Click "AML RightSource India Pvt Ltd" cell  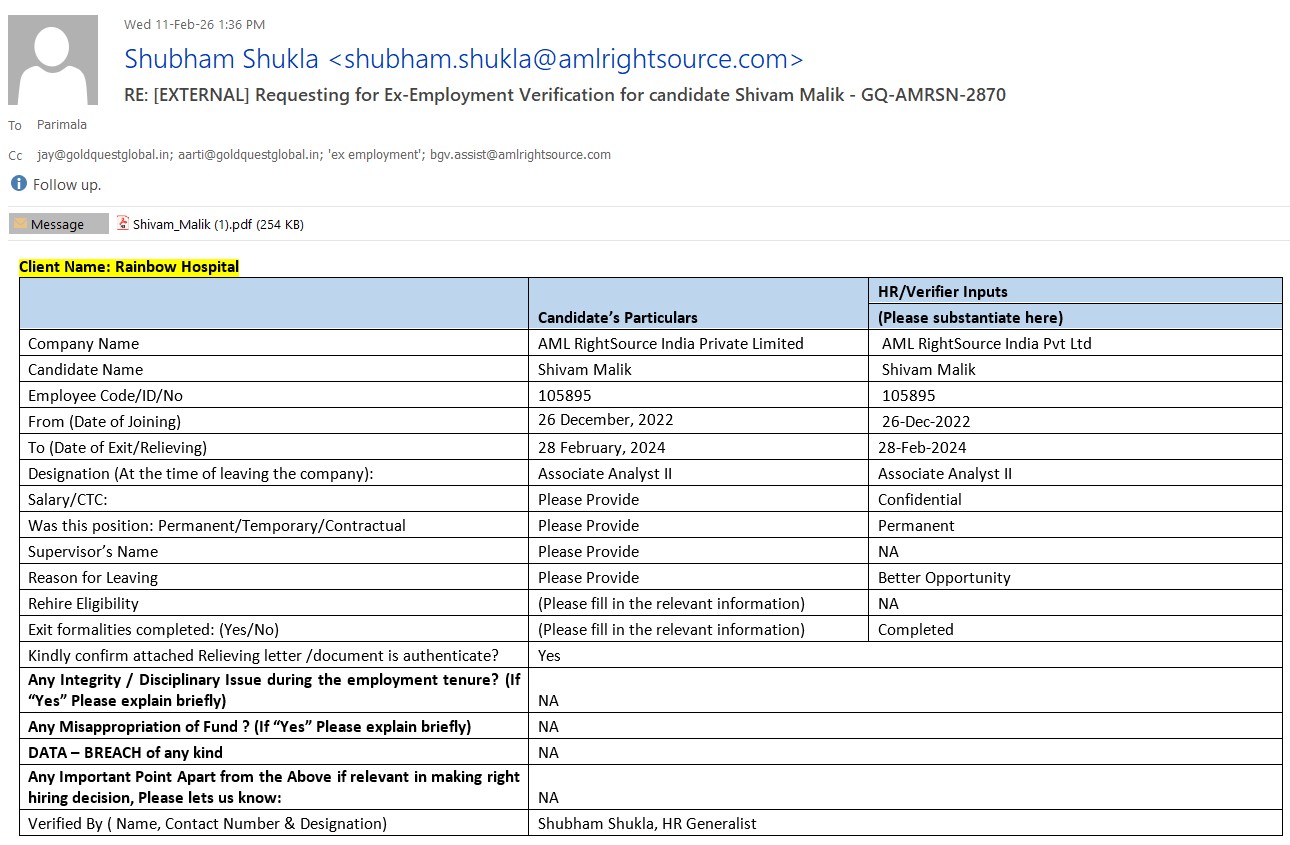(x=987, y=343)
